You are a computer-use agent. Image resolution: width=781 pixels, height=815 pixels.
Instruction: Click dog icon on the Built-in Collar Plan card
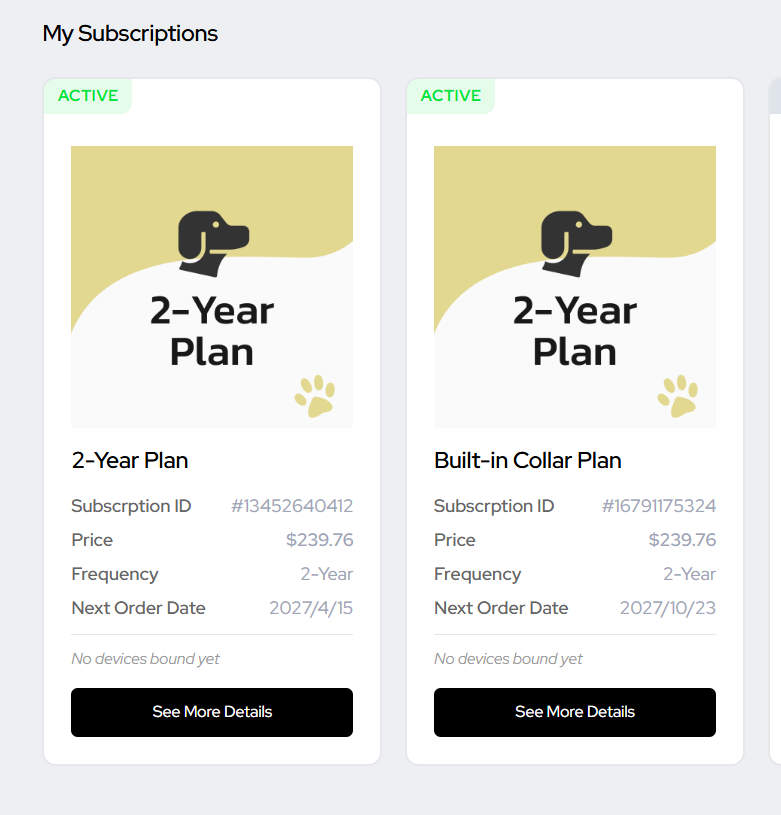pos(575,243)
